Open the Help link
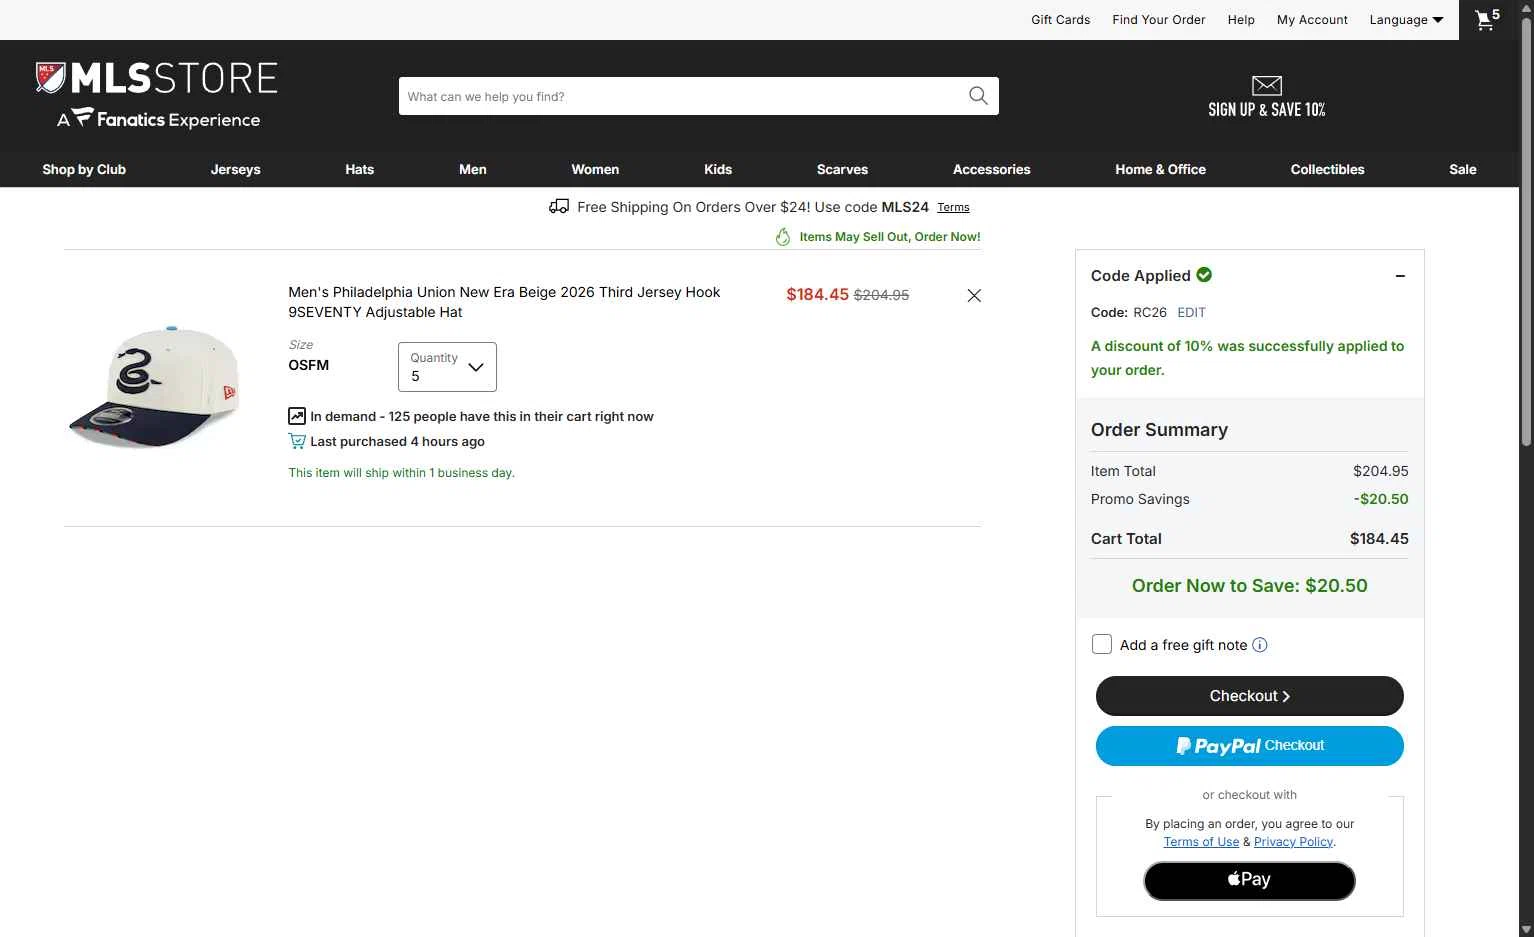Image resolution: width=1534 pixels, height=937 pixels. click(x=1241, y=20)
